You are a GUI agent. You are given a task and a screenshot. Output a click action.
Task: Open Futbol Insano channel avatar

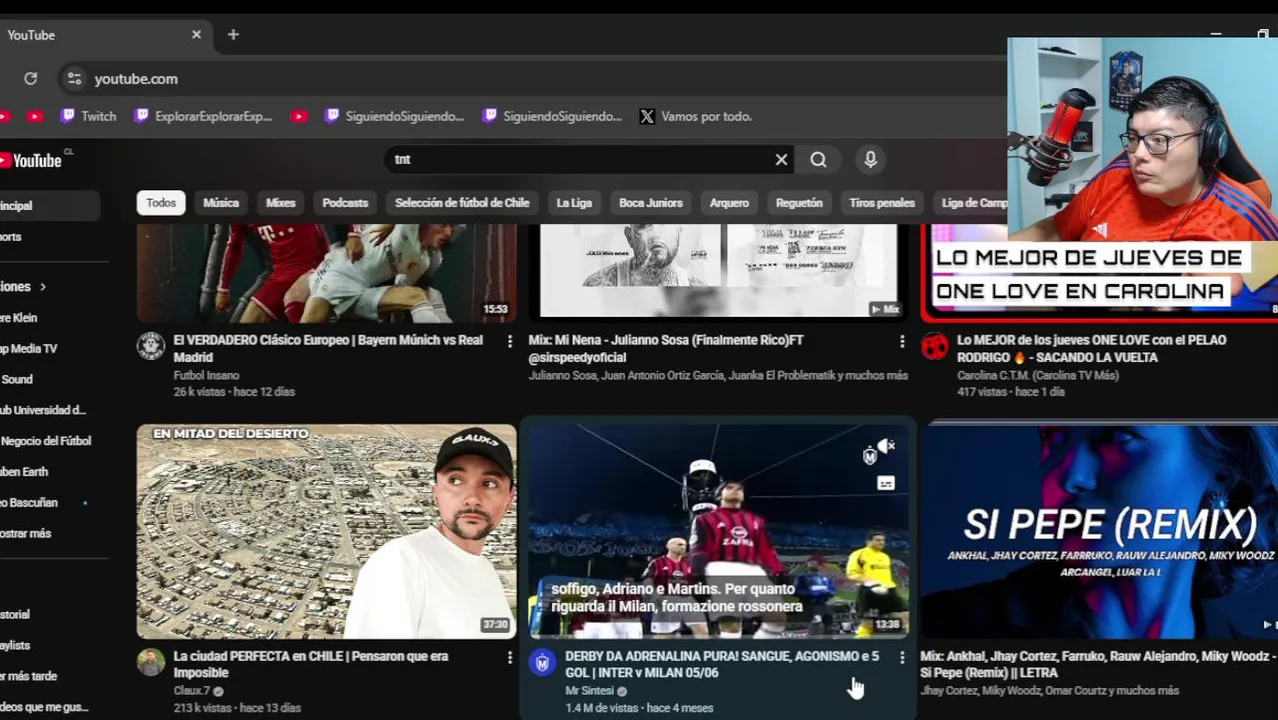pyautogui.click(x=151, y=346)
